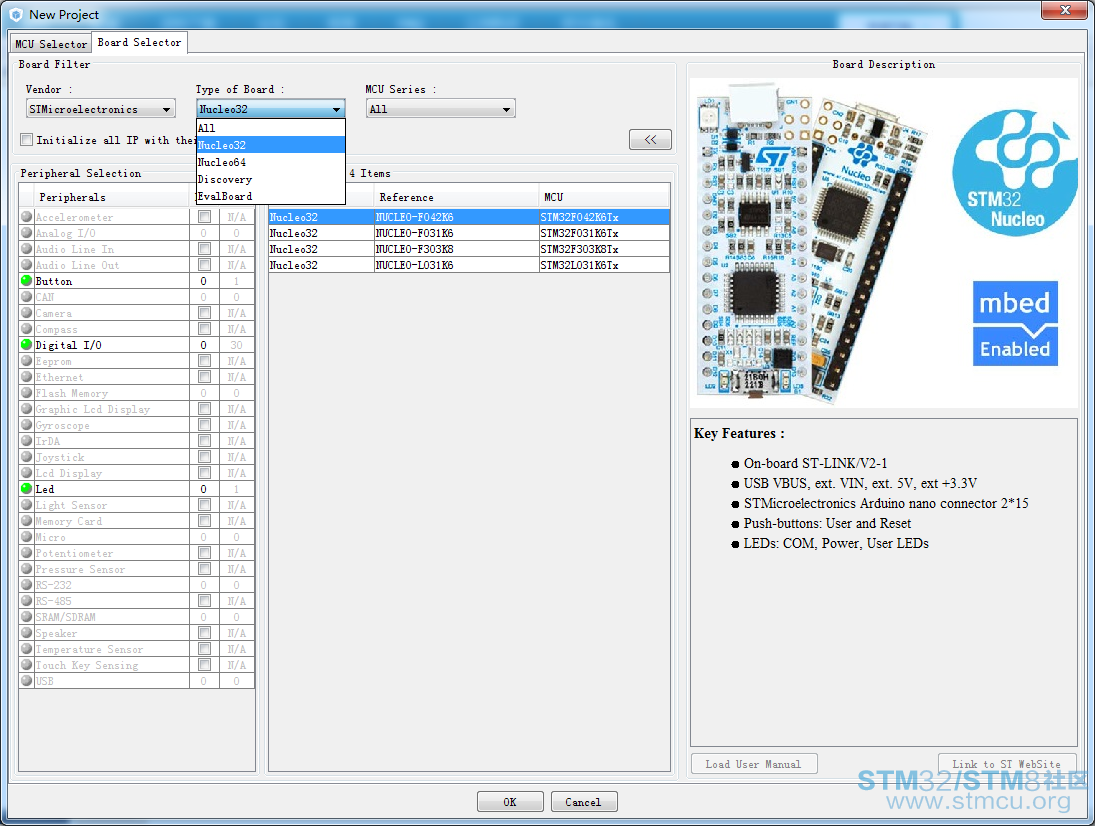Viewport: 1095px width, 826px height.
Task: Click the Compass gray indicator
Action: [x=27, y=329]
